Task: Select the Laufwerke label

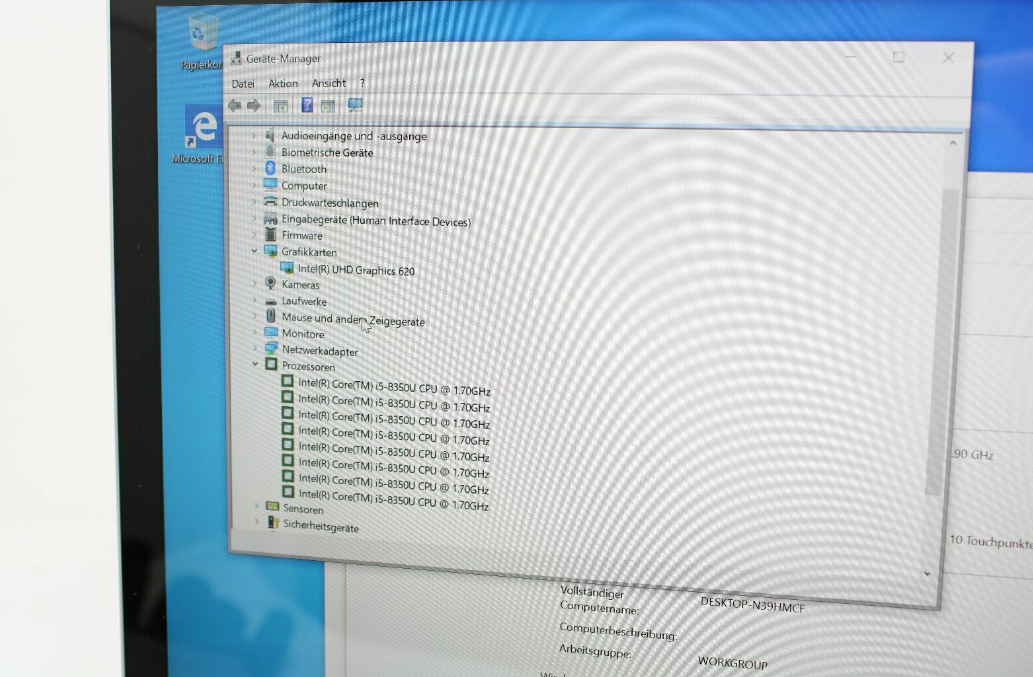Action: tap(304, 302)
